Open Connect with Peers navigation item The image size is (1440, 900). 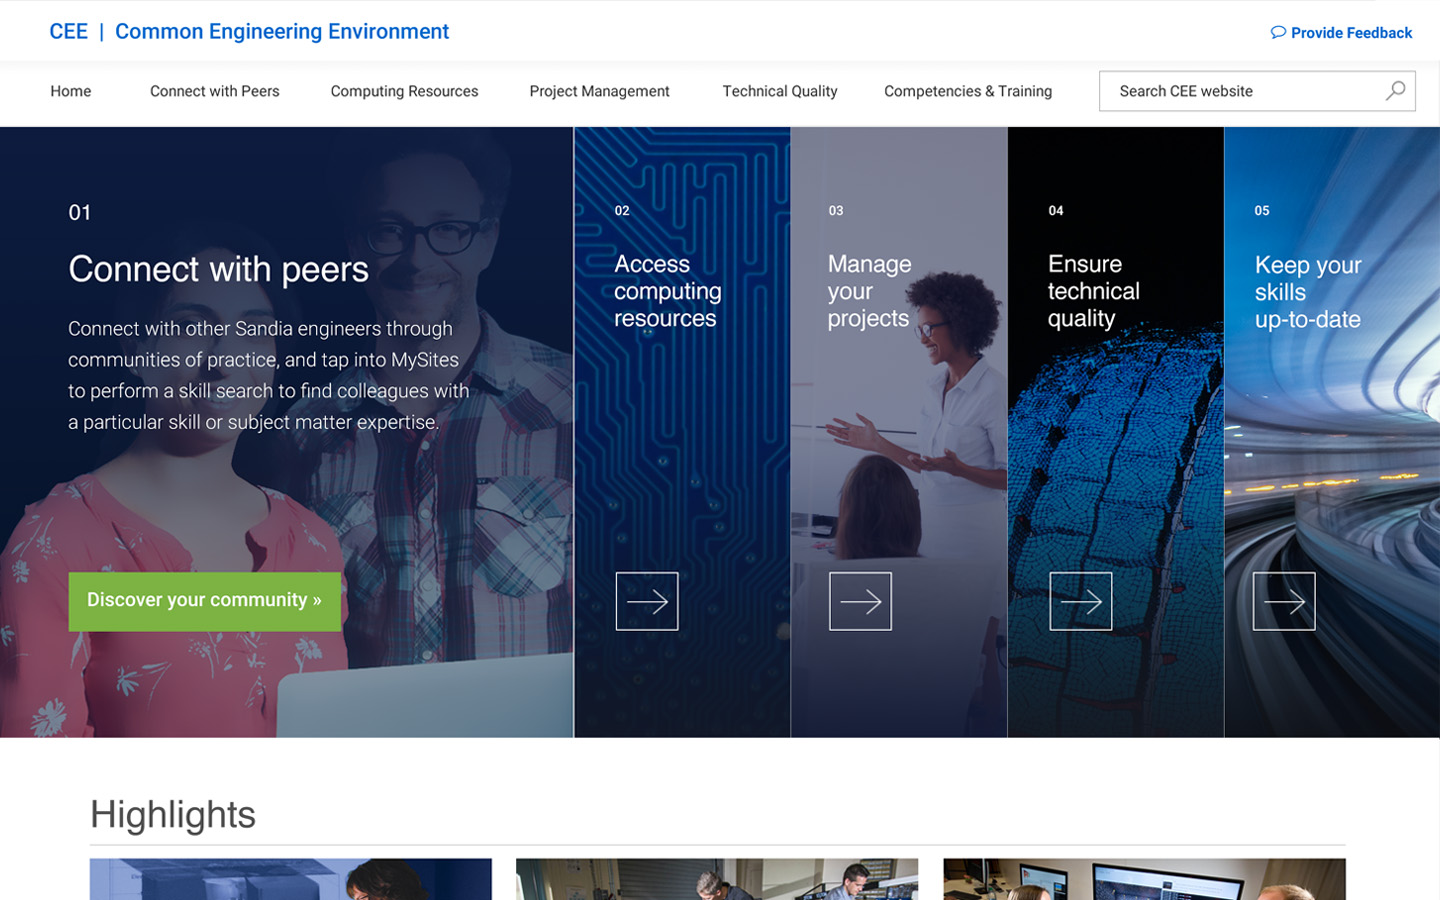215,91
